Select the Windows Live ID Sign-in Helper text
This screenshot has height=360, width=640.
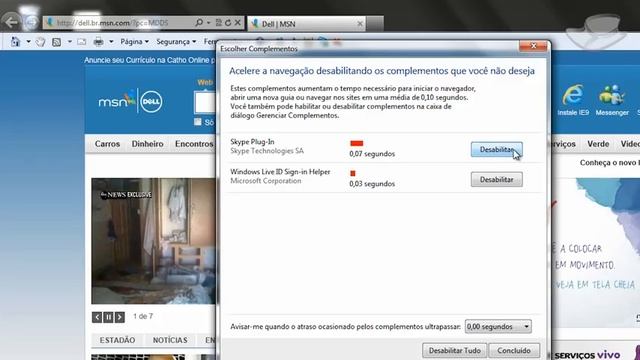[x=280, y=172]
